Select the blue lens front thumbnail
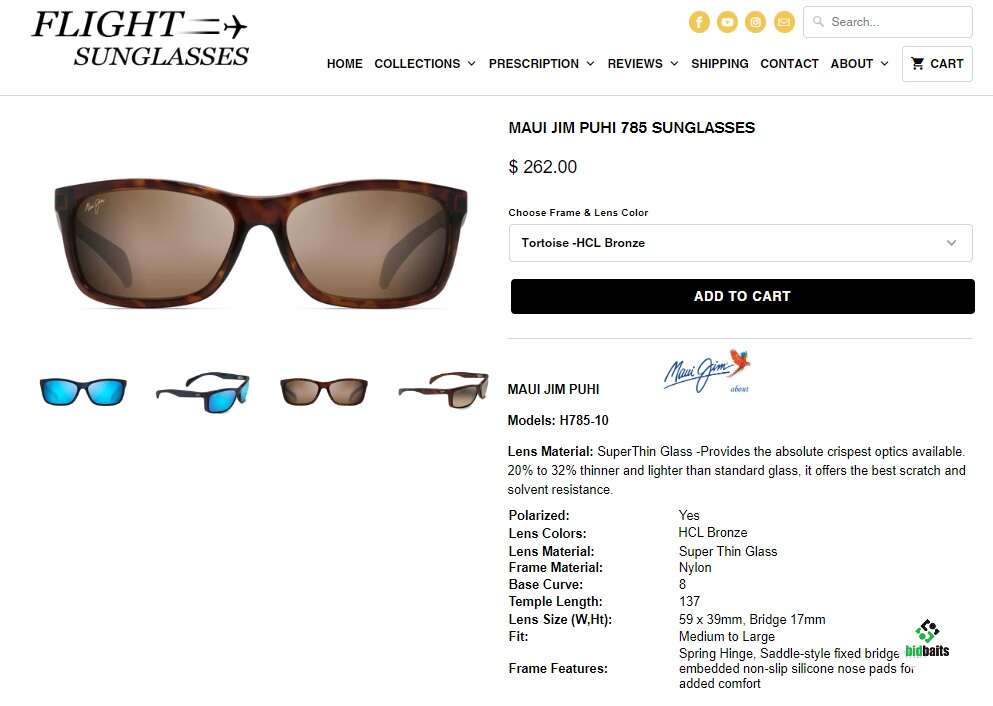Image resolution: width=993 pixels, height=706 pixels. (83, 391)
